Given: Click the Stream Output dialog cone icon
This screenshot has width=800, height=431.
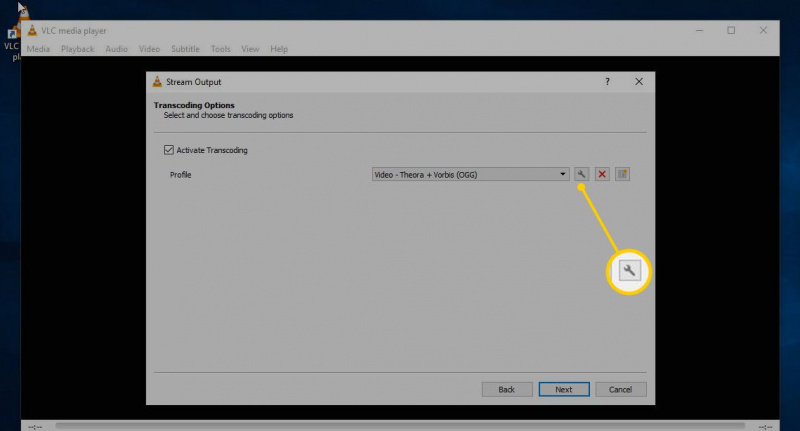Looking at the screenshot, I should click(x=157, y=82).
